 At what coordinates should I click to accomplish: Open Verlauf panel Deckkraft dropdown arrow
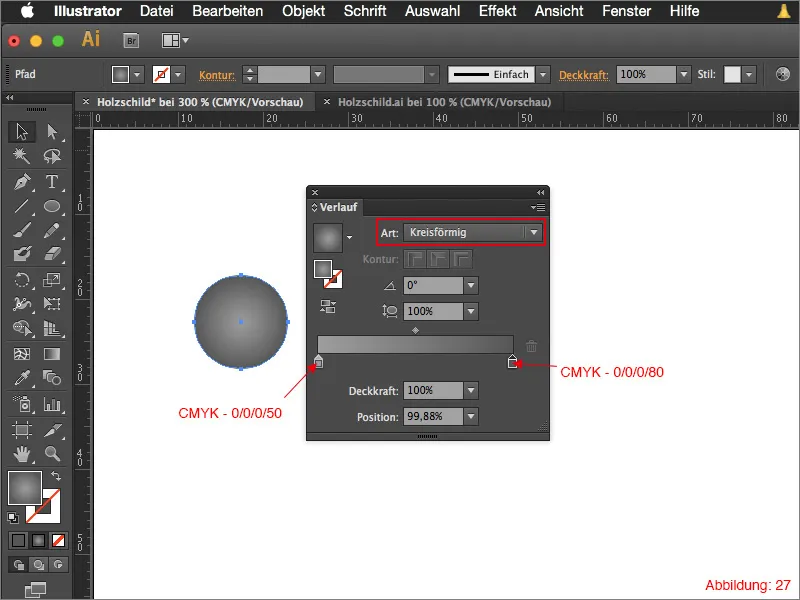tap(471, 391)
